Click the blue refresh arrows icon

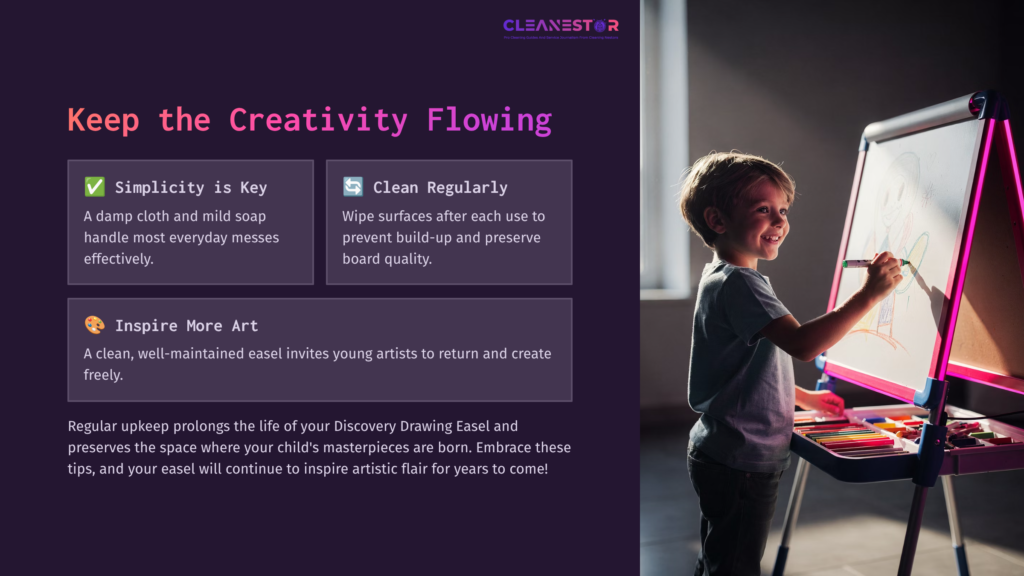tap(353, 187)
